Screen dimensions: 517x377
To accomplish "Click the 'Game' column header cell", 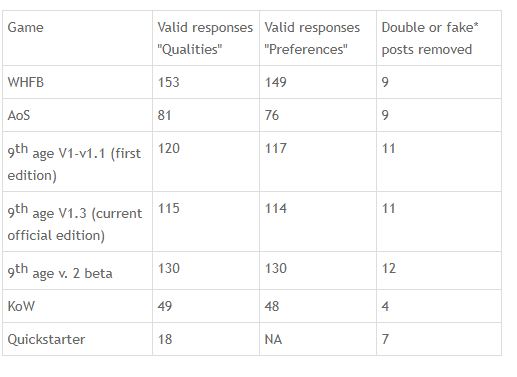I will click(x=77, y=38).
